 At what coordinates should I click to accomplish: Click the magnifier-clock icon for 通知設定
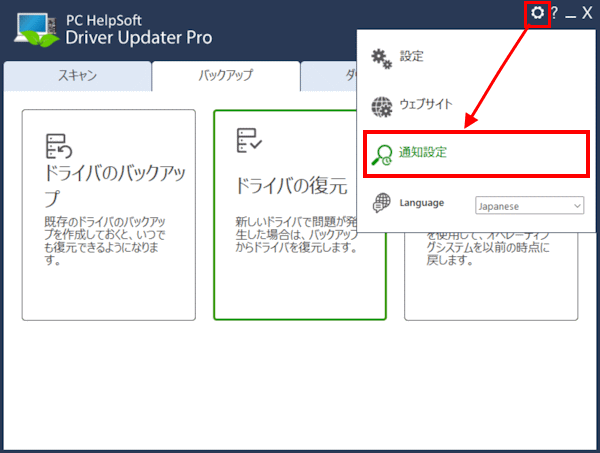tap(382, 155)
